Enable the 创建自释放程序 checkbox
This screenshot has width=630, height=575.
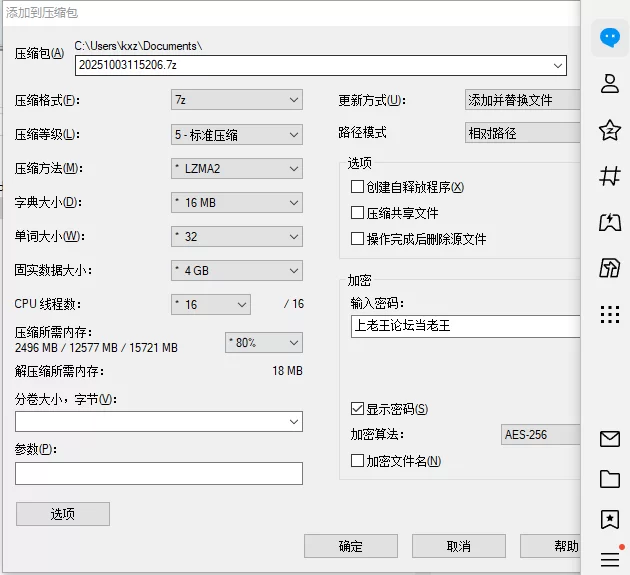tap(357, 187)
